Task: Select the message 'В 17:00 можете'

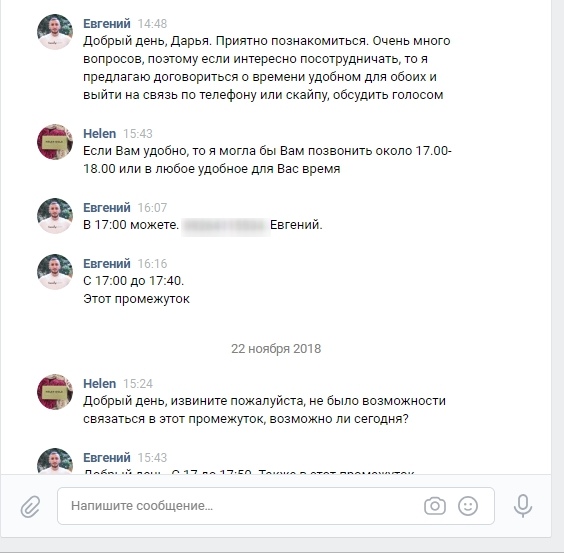Action: point(203,225)
